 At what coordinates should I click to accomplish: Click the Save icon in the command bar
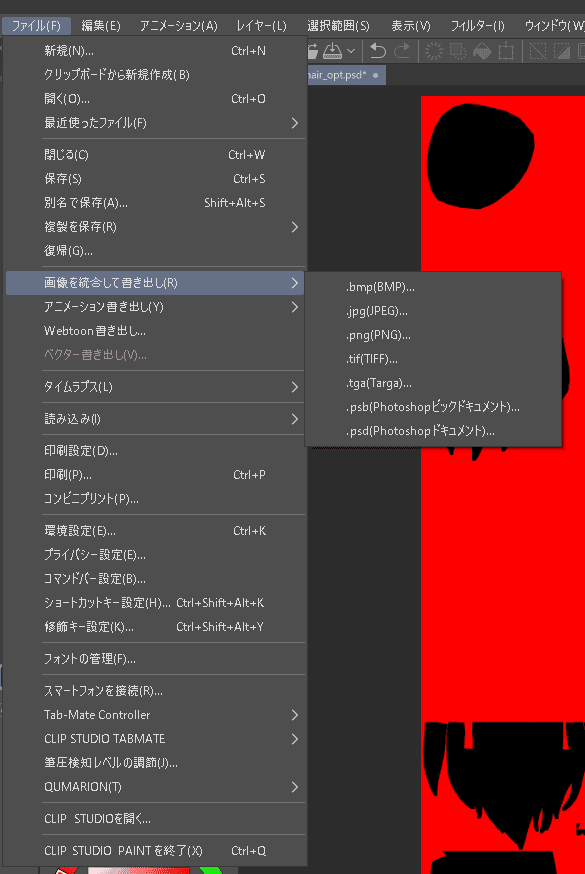[333, 51]
